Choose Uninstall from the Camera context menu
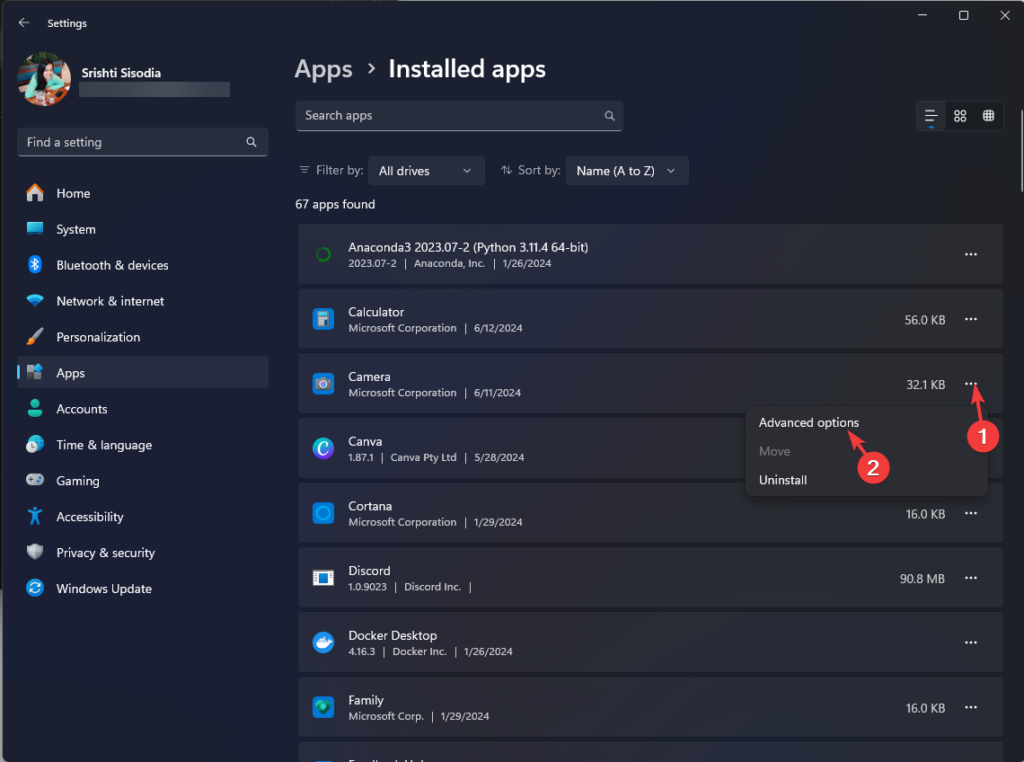This screenshot has height=762, width=1024. coord(783,479)
